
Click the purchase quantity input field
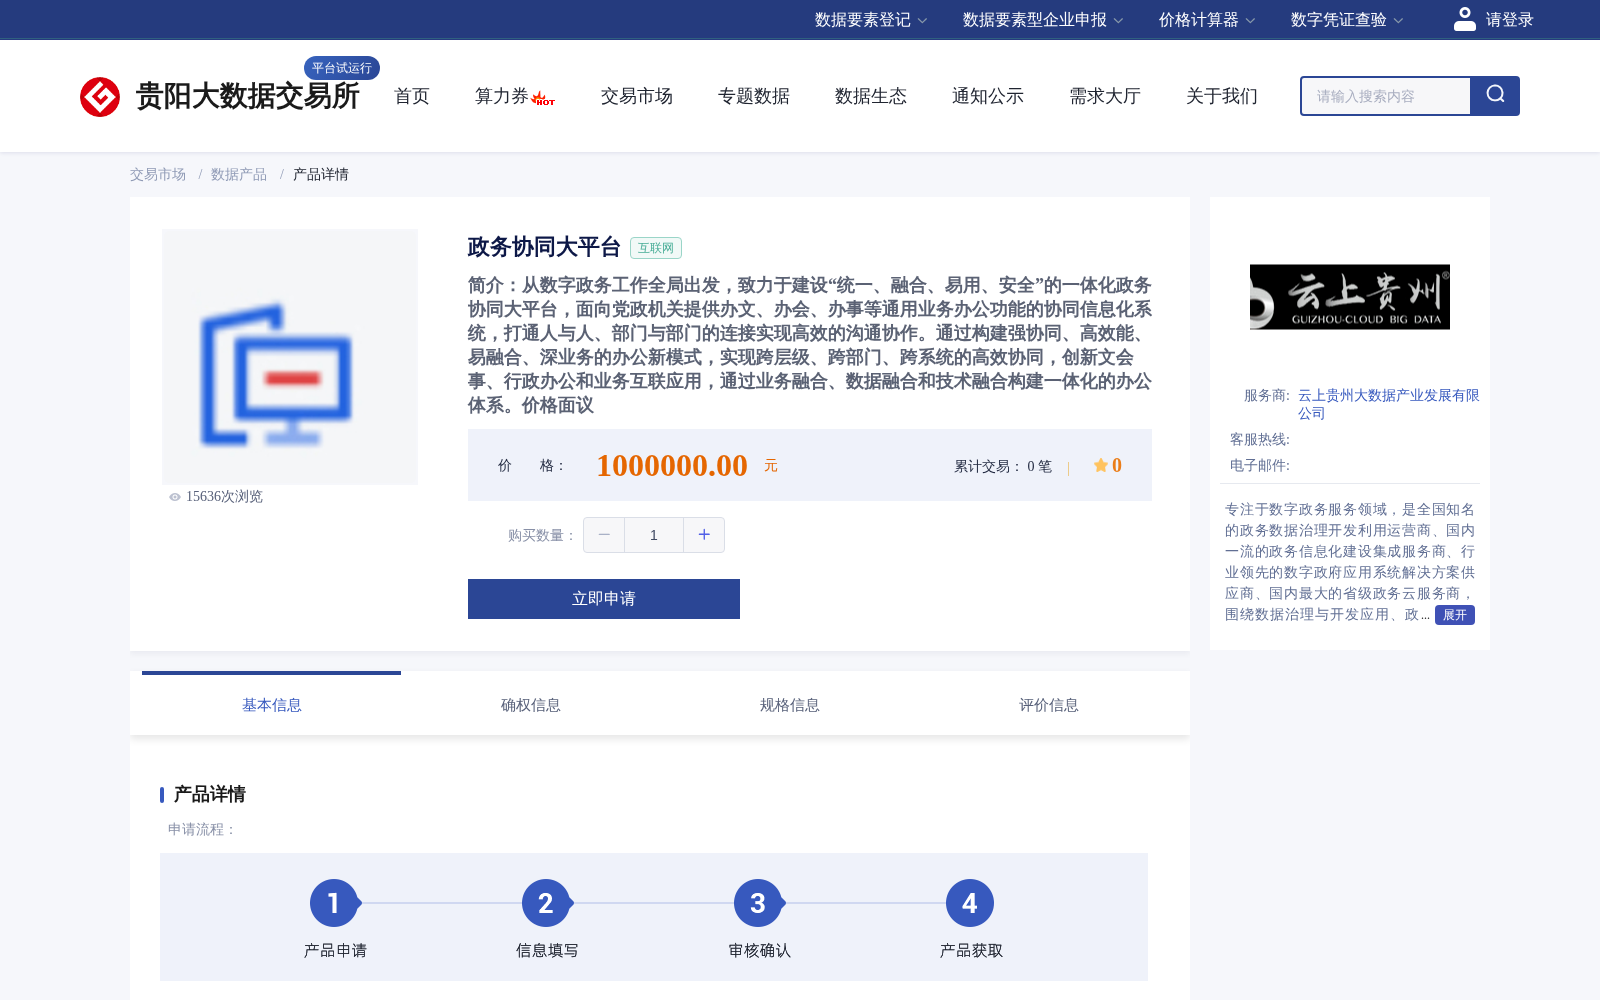point(654,535)
